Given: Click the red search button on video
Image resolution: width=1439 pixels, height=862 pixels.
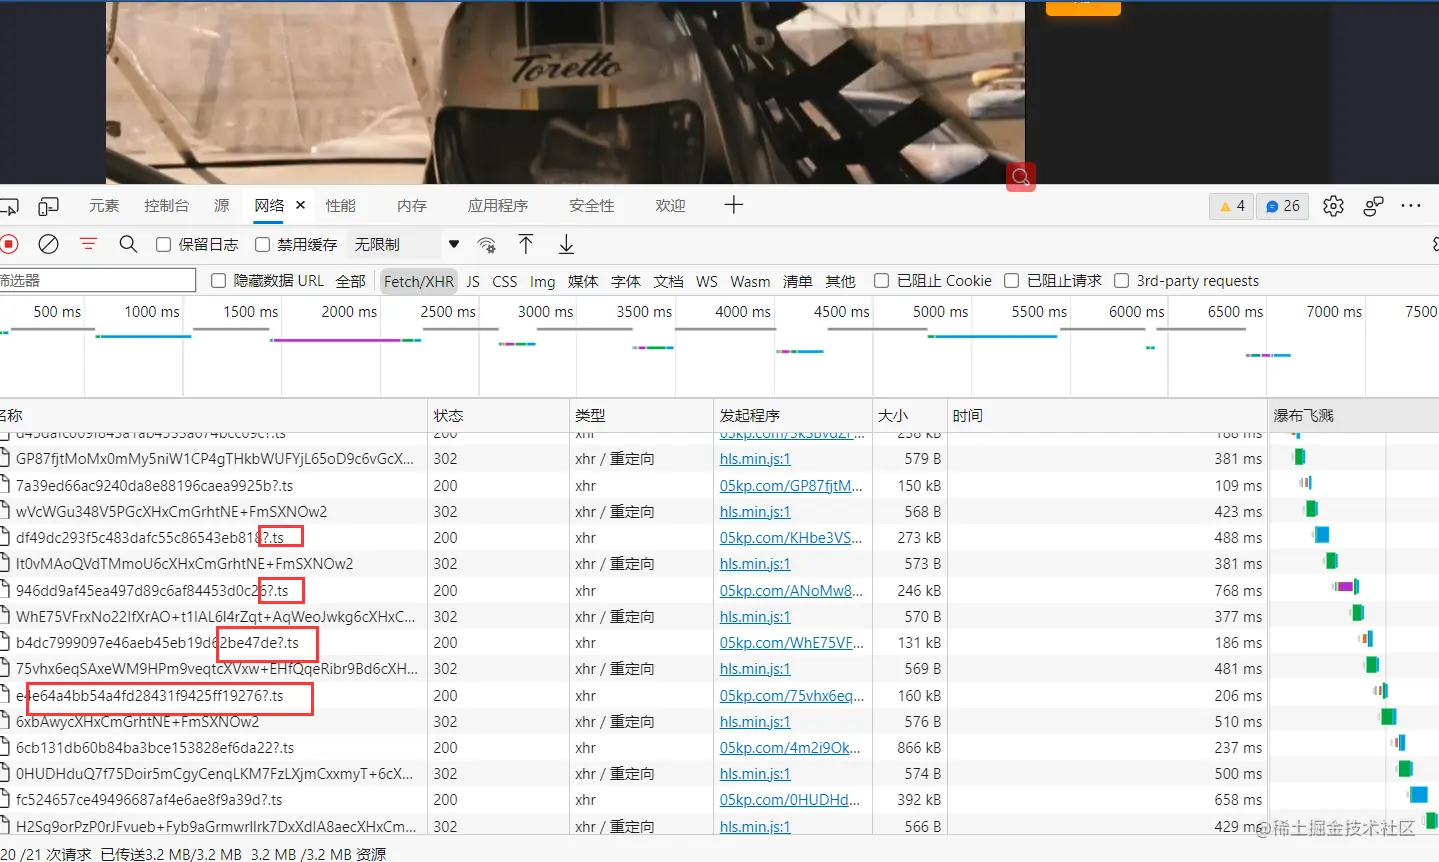Looking at the screenshot, I should [1020, 177].
